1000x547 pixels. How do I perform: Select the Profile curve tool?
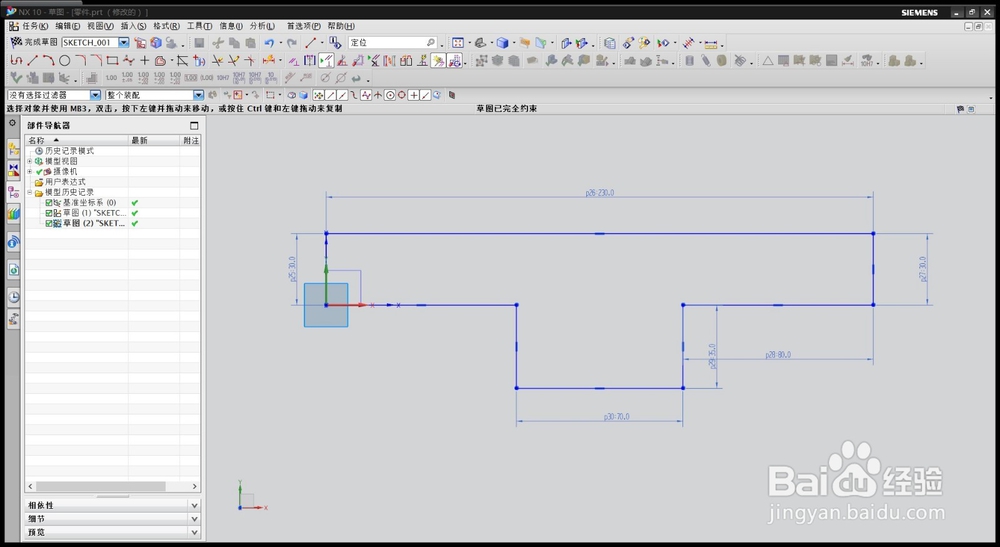point(17,61)
